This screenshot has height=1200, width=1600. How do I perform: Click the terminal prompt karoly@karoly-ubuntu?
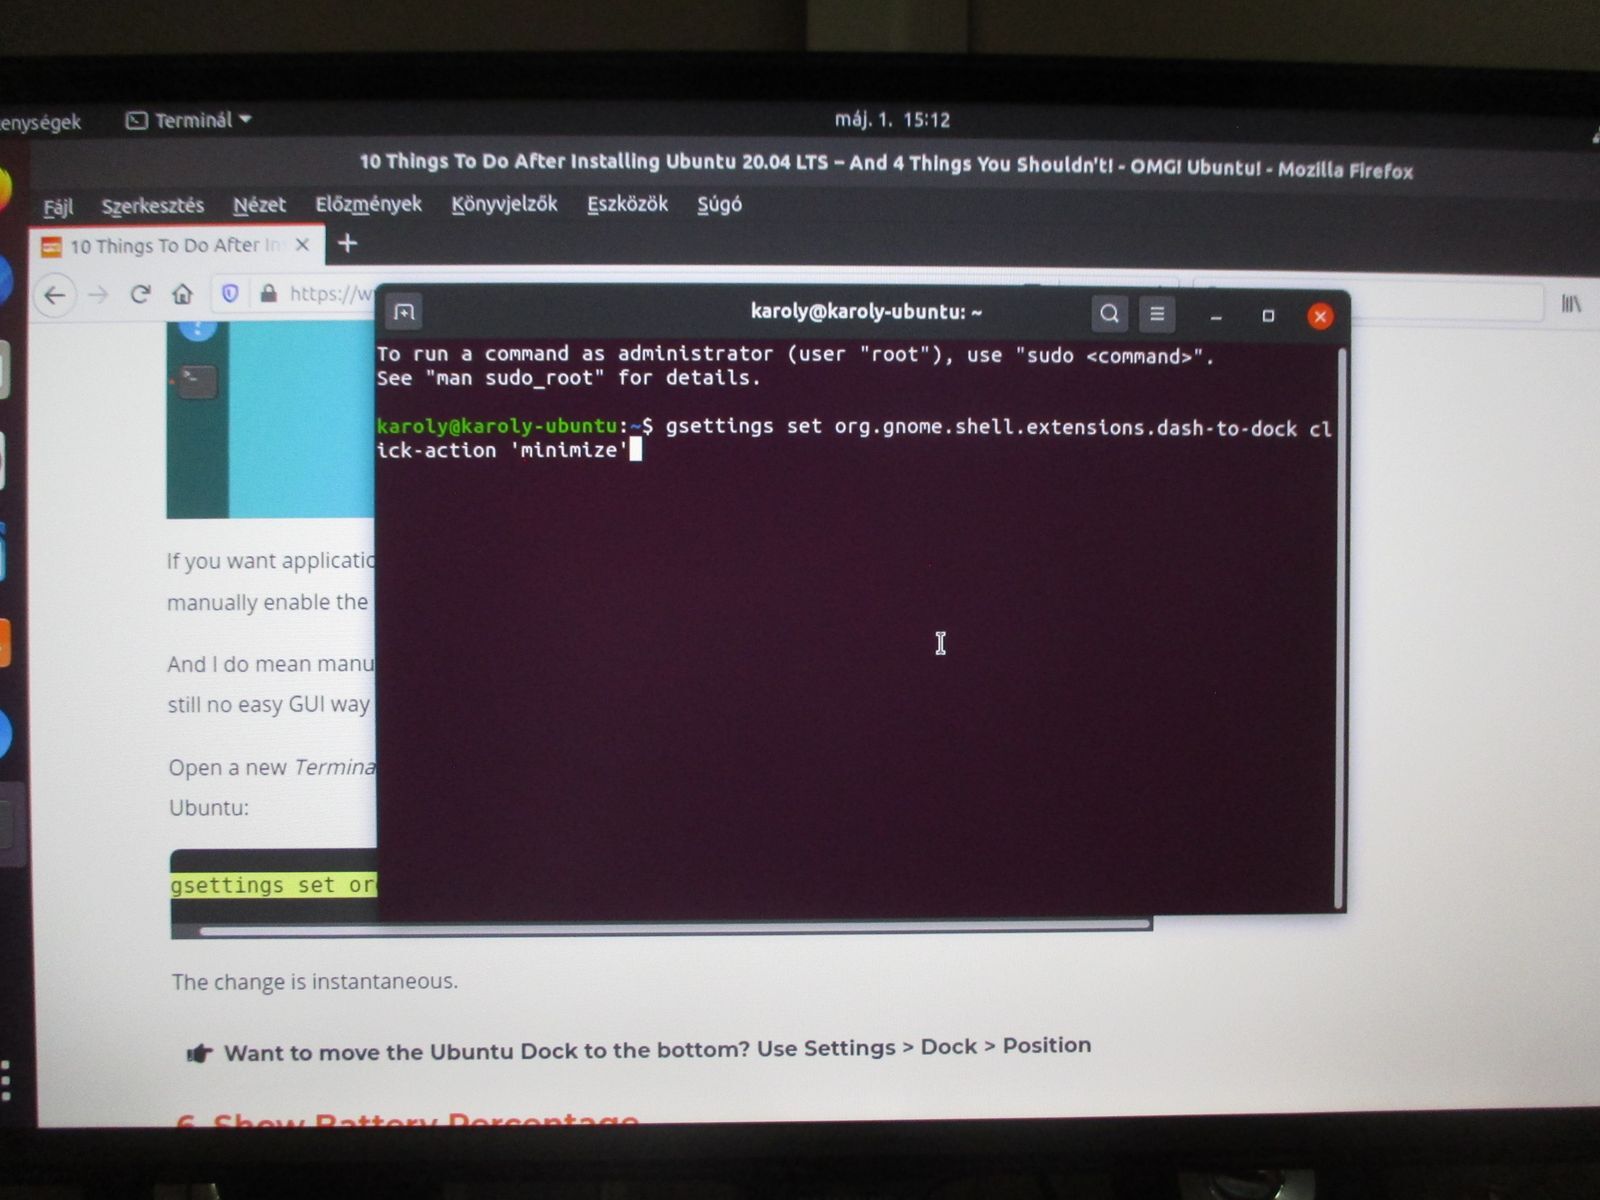(x=497, y=426)
